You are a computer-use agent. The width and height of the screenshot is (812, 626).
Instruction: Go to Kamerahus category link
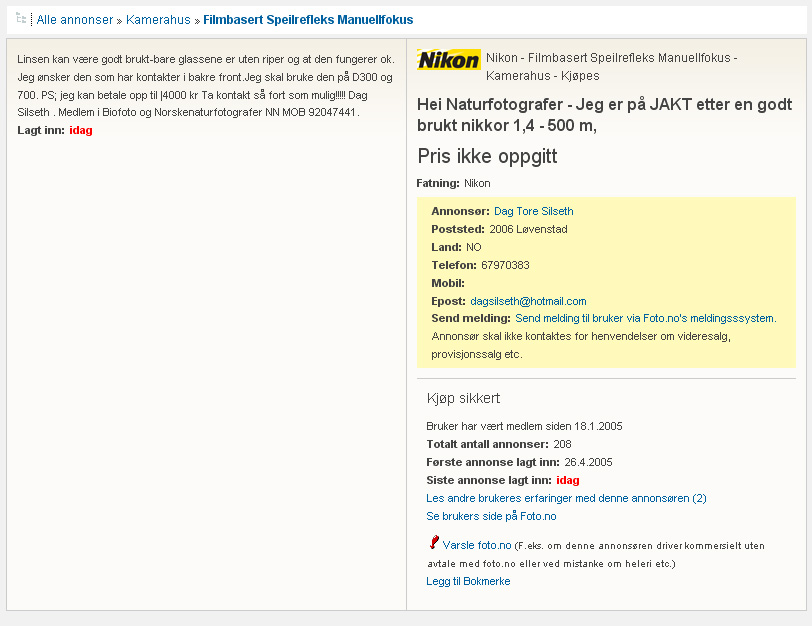(x=158, y=20)
